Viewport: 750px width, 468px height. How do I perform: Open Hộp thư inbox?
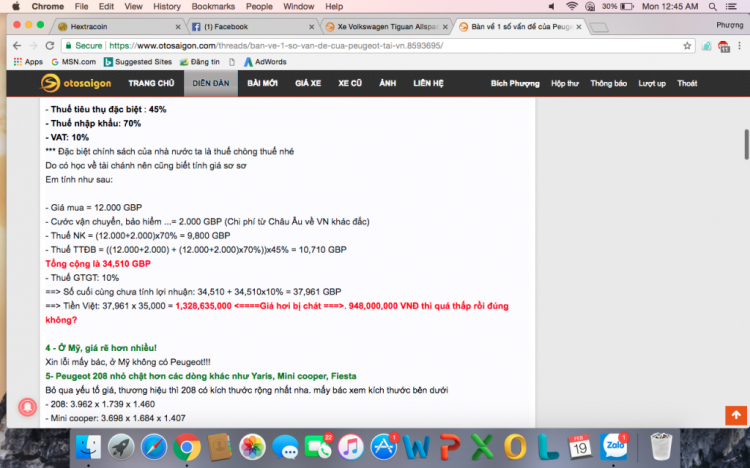click(565, 83)
